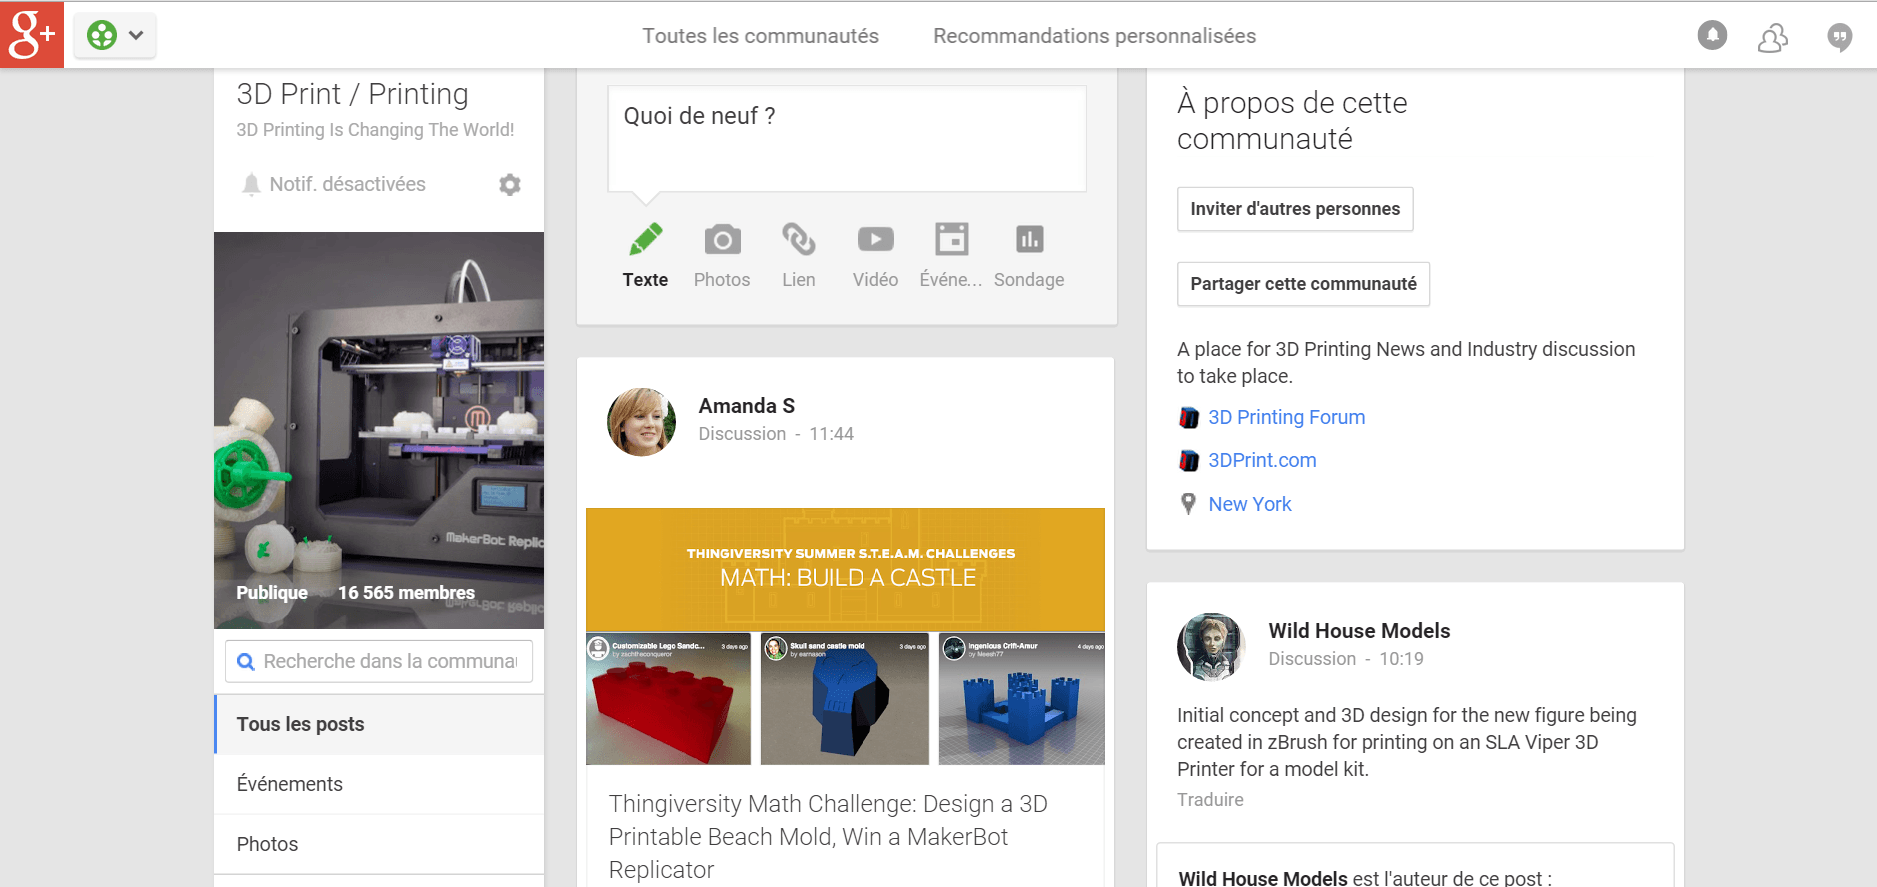Open the Math: Build a Castle banner
The height and width of the screenshot is (887, 1877).
(845, 569)
